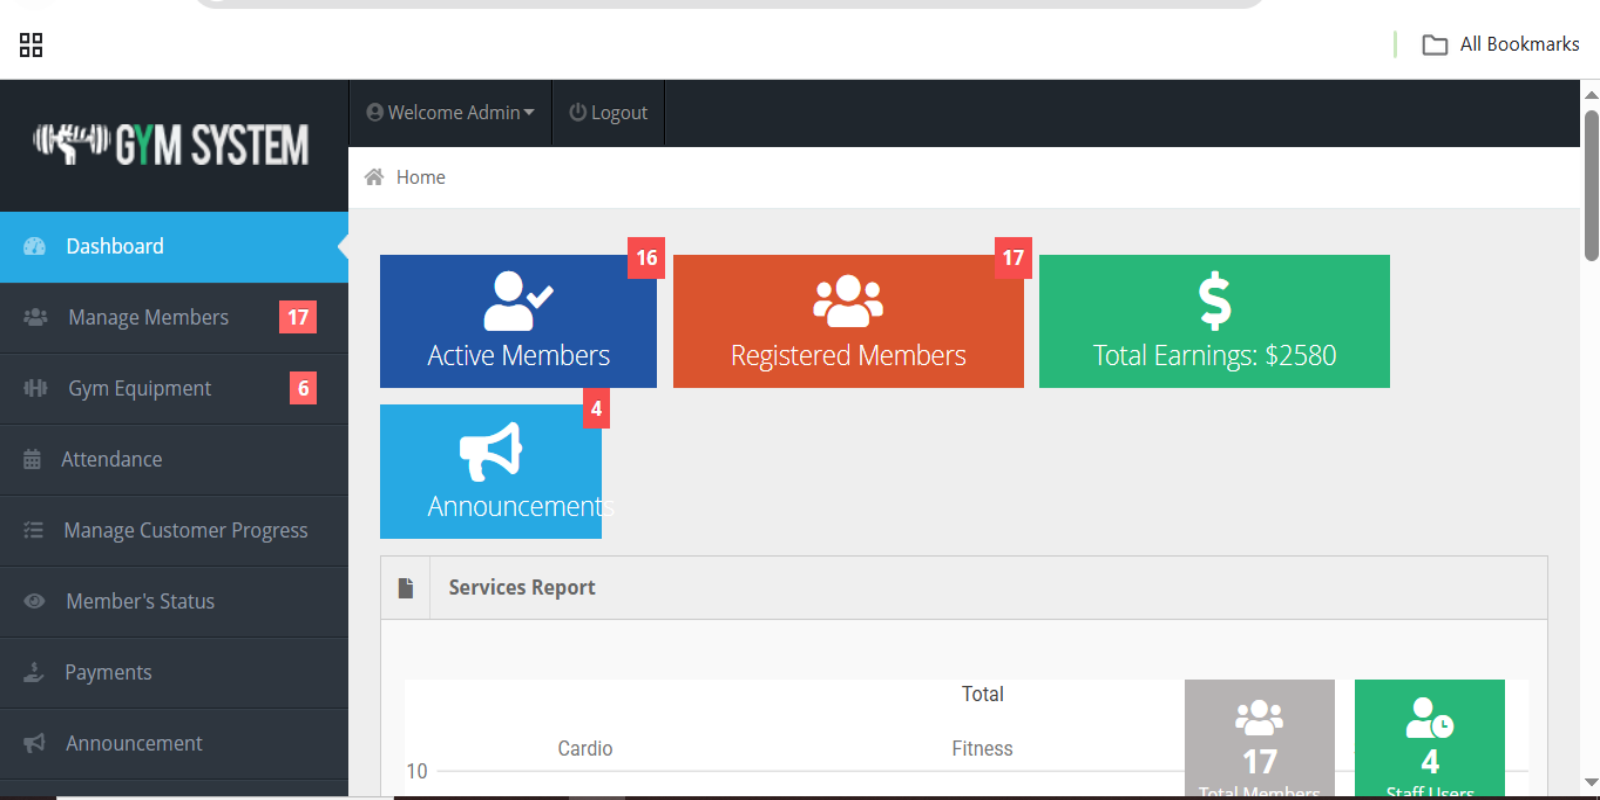Click the Manage Members people icon

[35, 317]
